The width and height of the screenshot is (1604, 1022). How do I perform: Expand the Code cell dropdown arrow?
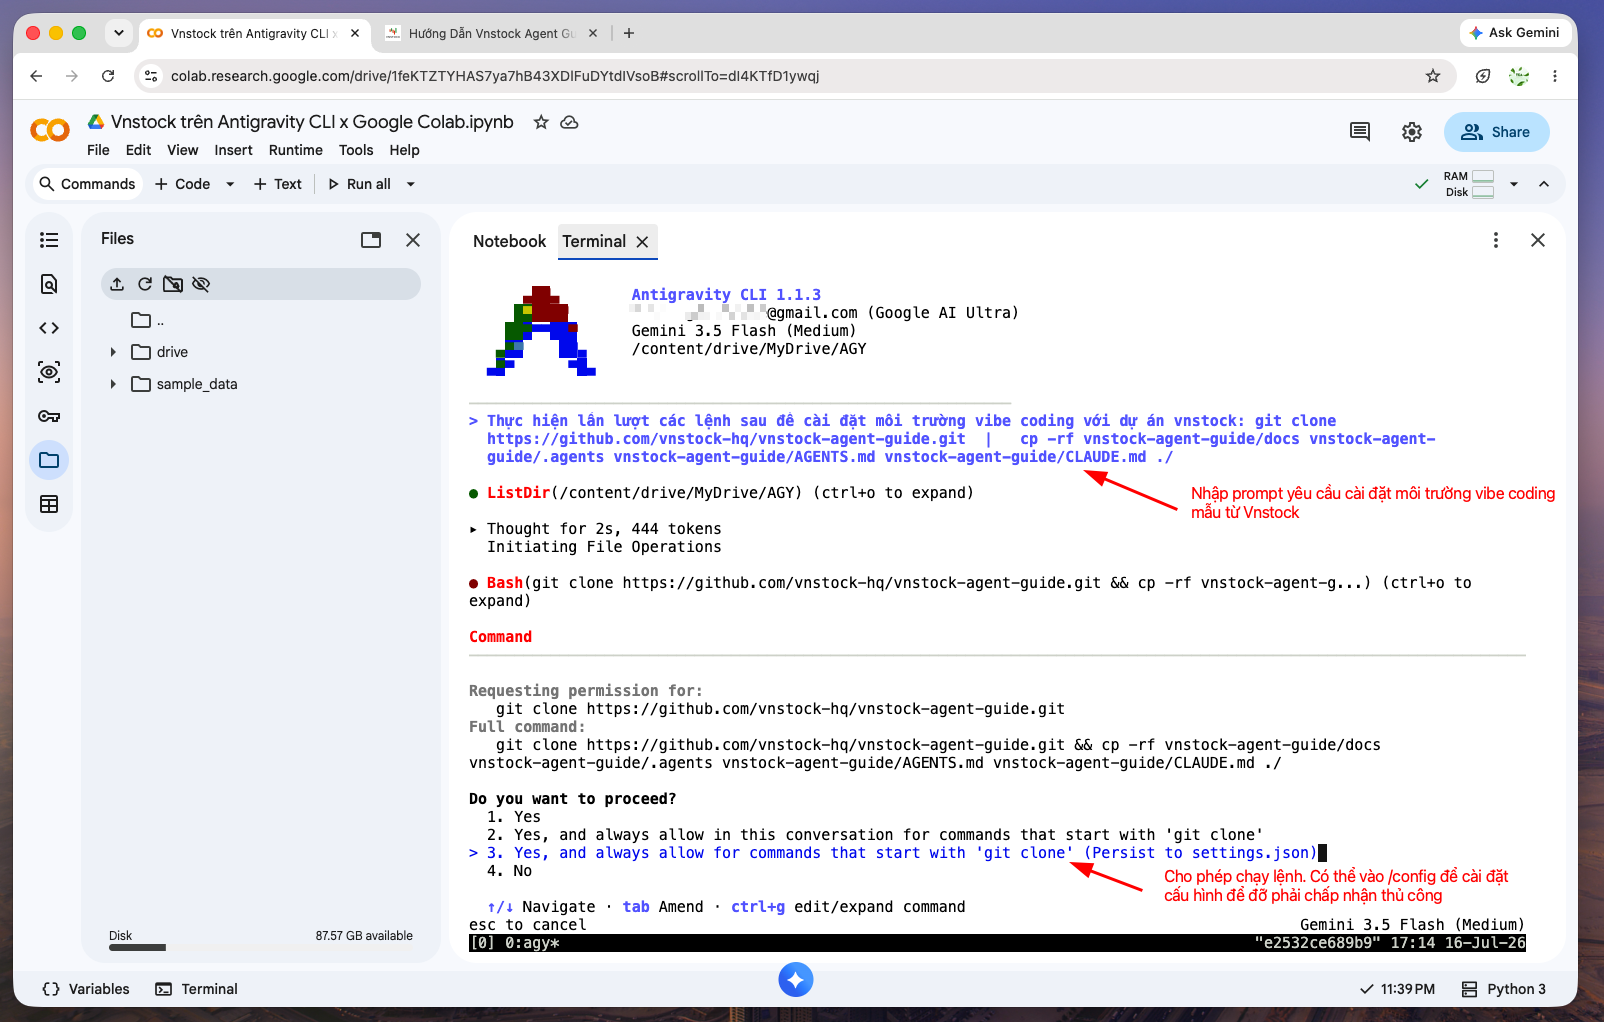coord(230,184)
